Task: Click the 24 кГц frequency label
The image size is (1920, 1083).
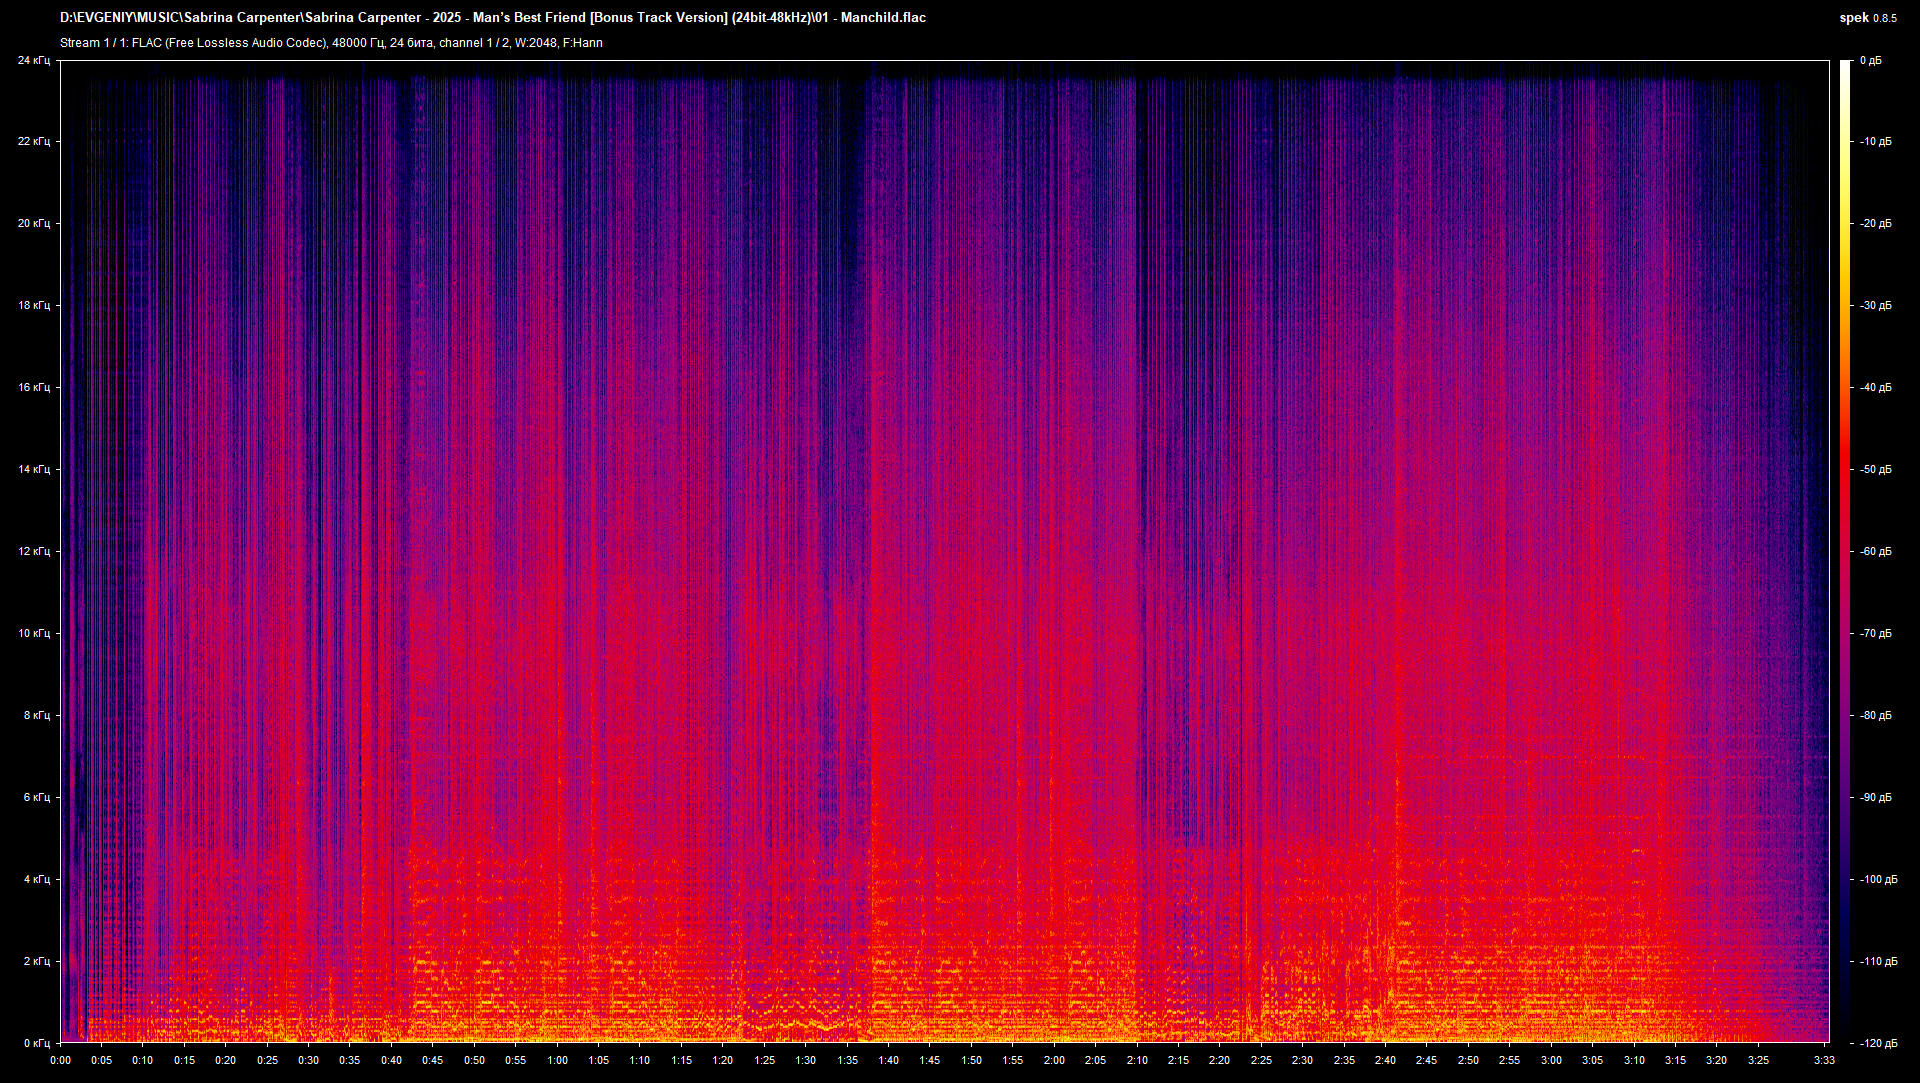Action: click(x=33, y=60)
